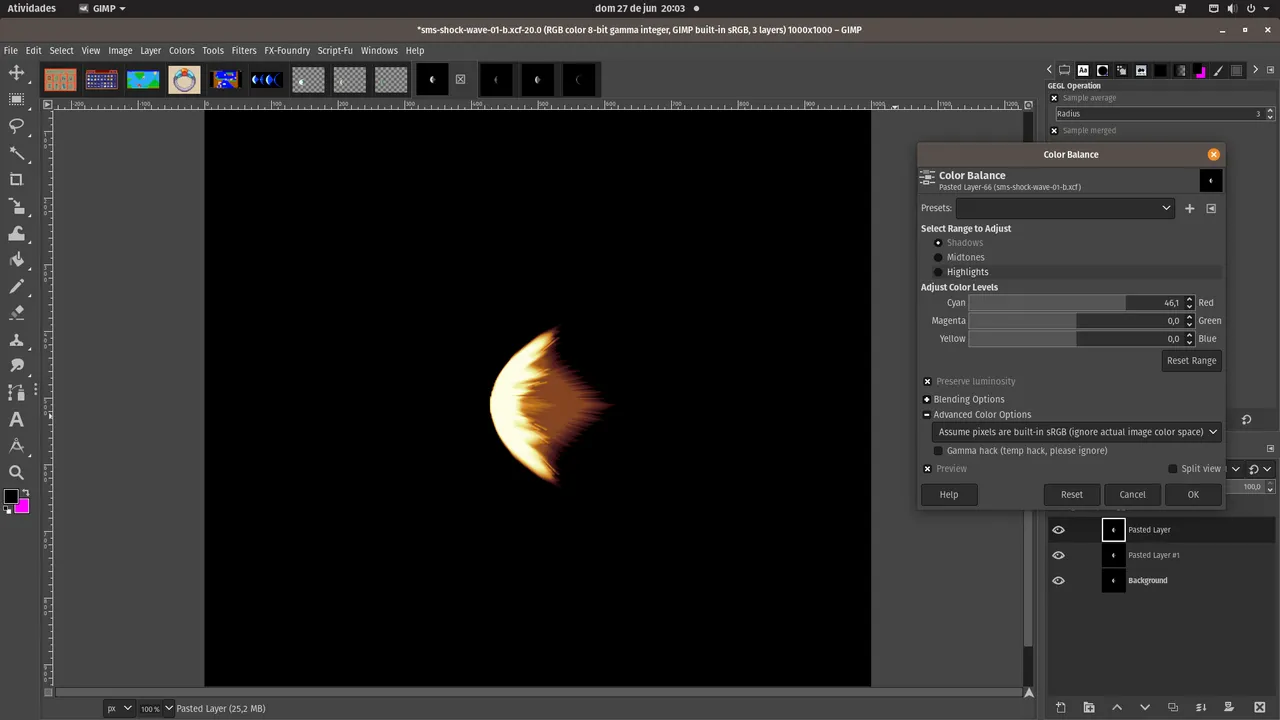Select the Measure compass tool
Image resolution: width=1280 pixels, height=720 pixels.
pos(17,446)
